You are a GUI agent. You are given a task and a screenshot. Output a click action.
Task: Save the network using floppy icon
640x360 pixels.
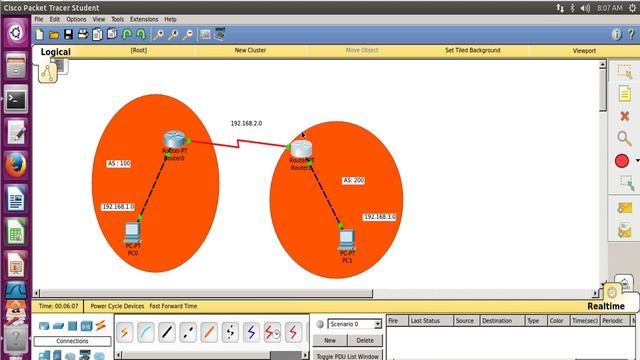click(x=68, y=35)
